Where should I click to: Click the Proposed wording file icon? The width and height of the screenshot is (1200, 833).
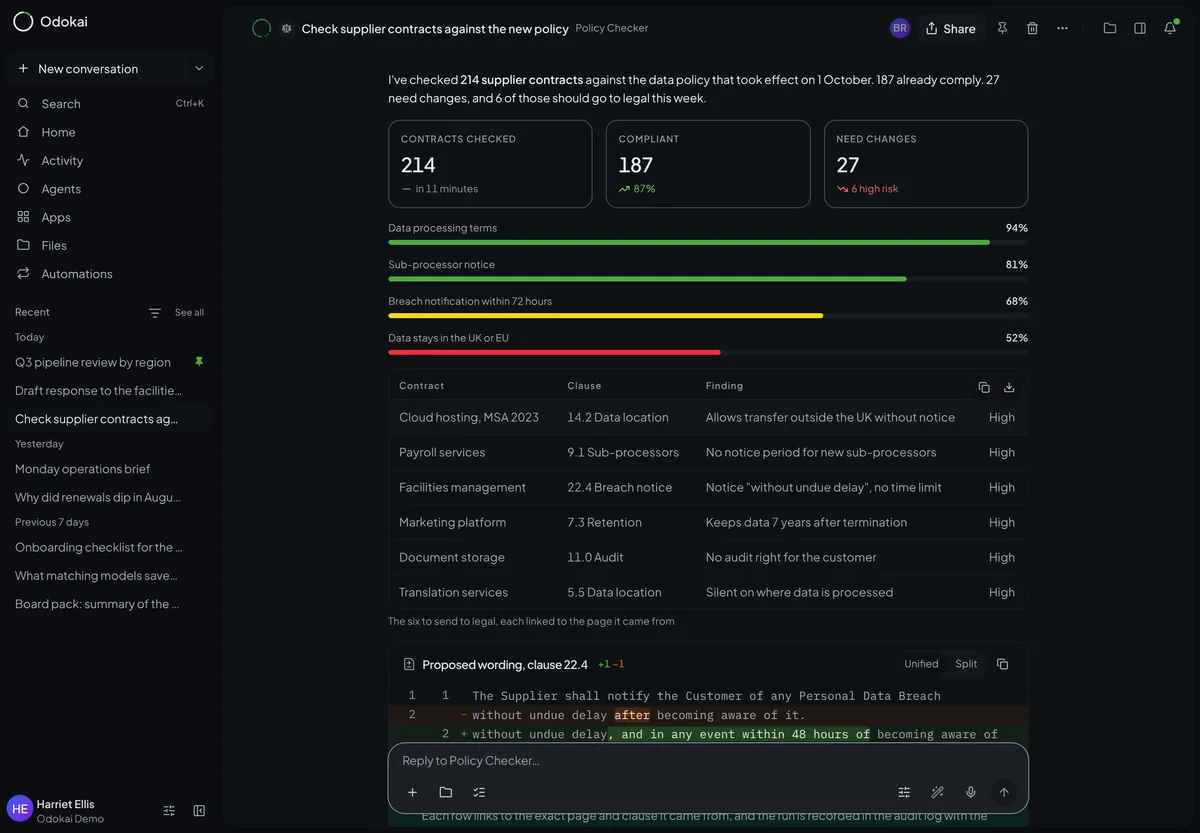(409, 665)
